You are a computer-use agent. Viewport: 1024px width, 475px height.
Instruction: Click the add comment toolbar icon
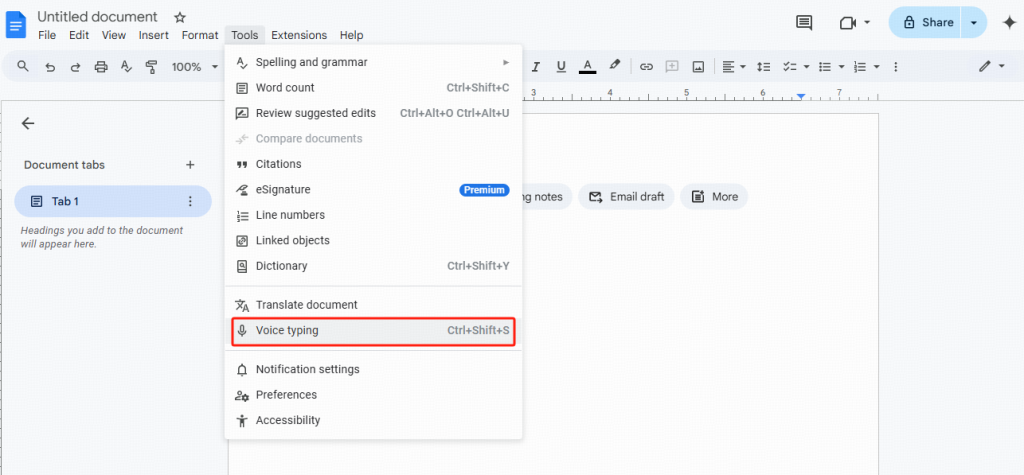tap(672, 67)
